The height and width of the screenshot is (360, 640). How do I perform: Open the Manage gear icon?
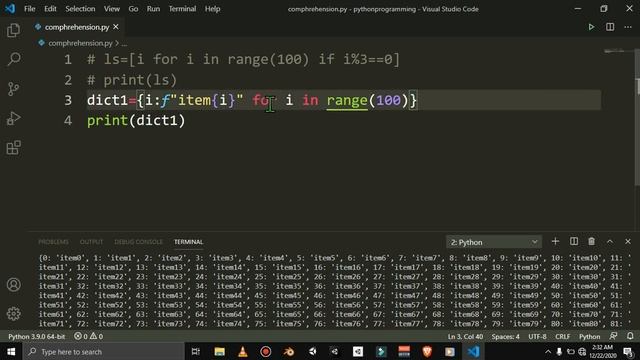click(13, 313)
